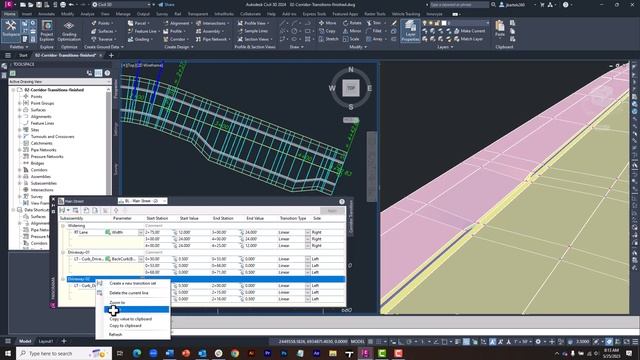Select the Mirror tool in Modify panel
Viewport: 640px width, 360px height.
[x=352, y=31]
